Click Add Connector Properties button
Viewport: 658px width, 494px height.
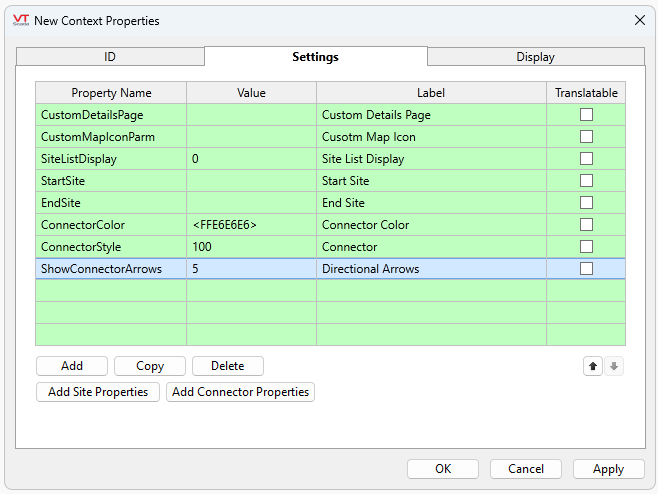pos(240,392)
